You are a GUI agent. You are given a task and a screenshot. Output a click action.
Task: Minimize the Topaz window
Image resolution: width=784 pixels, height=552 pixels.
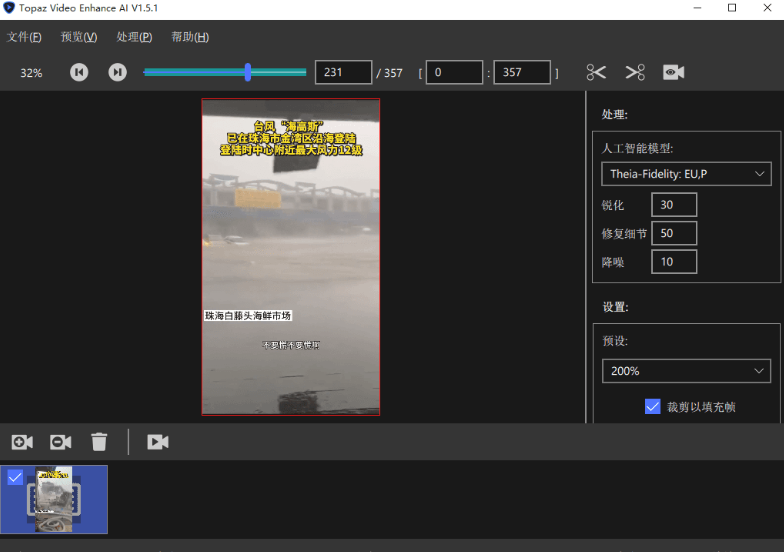click(697, 8)
